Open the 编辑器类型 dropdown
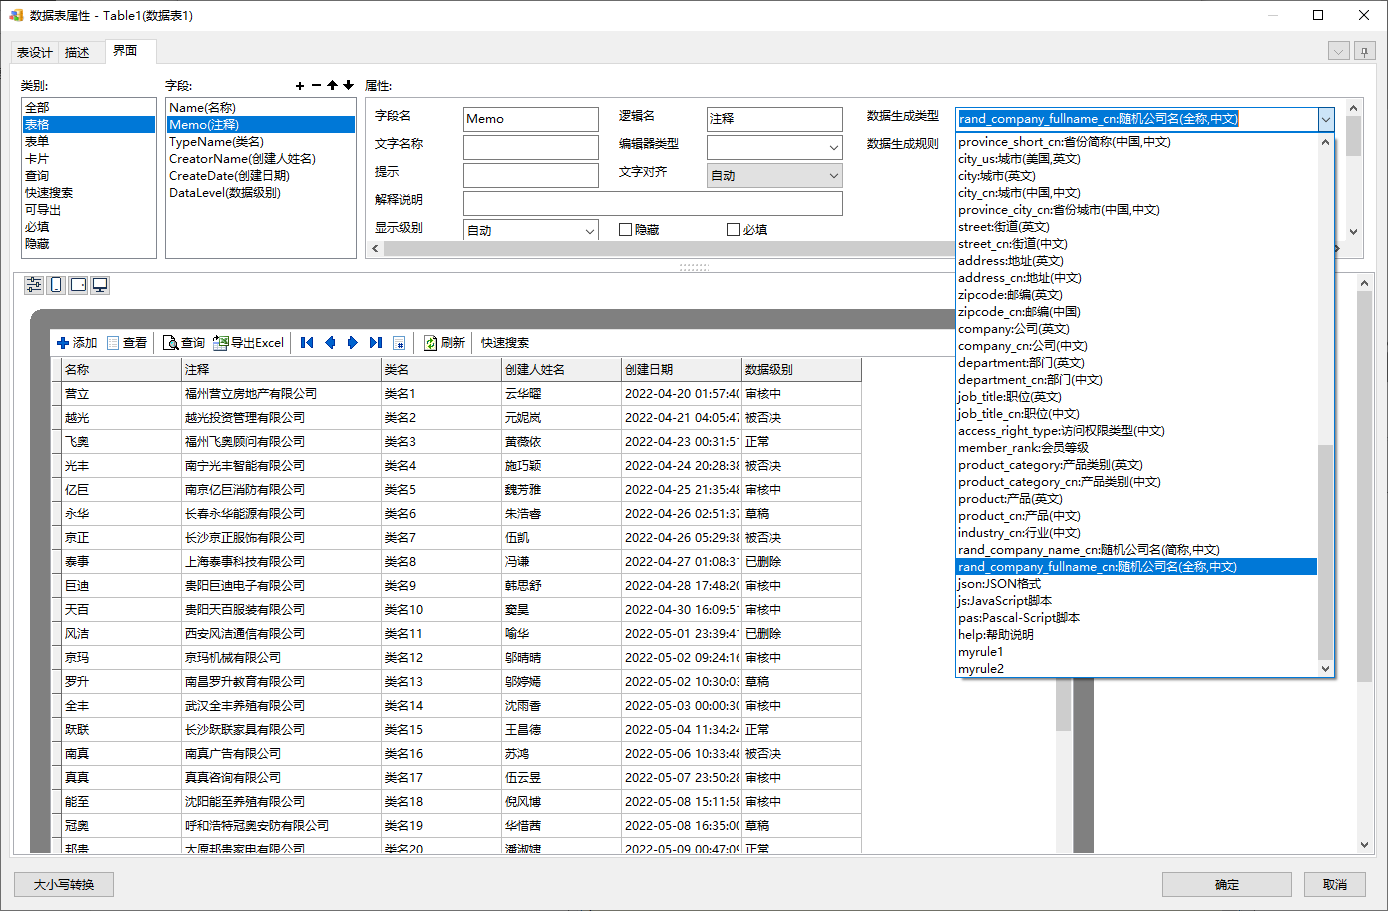Viewport: 1388px width, 911px height. pyautogui.click(x=775, y=147)
